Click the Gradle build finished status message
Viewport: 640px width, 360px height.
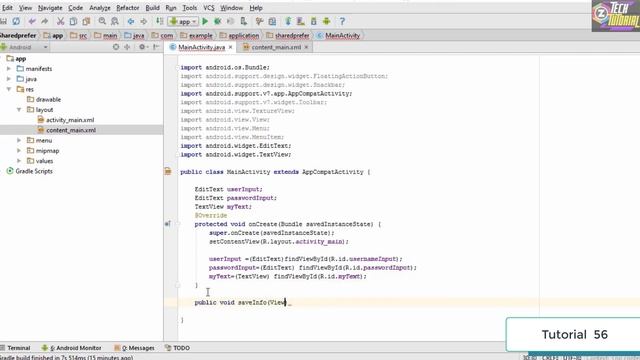(67, 357)
